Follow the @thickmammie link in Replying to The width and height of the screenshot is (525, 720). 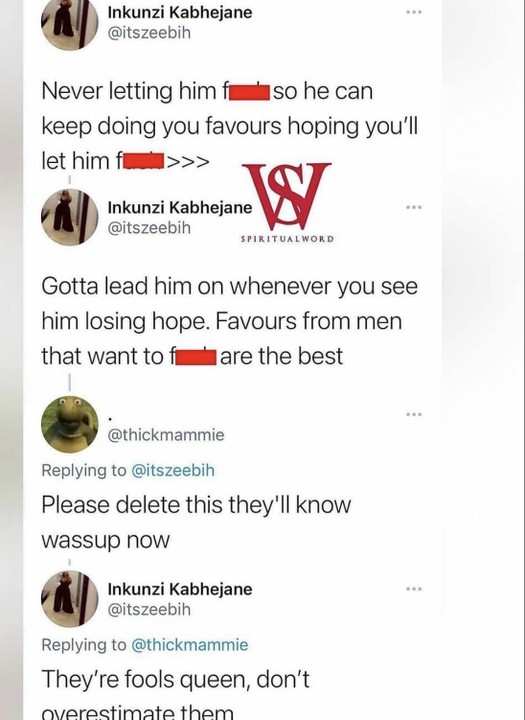pos(190,645)
